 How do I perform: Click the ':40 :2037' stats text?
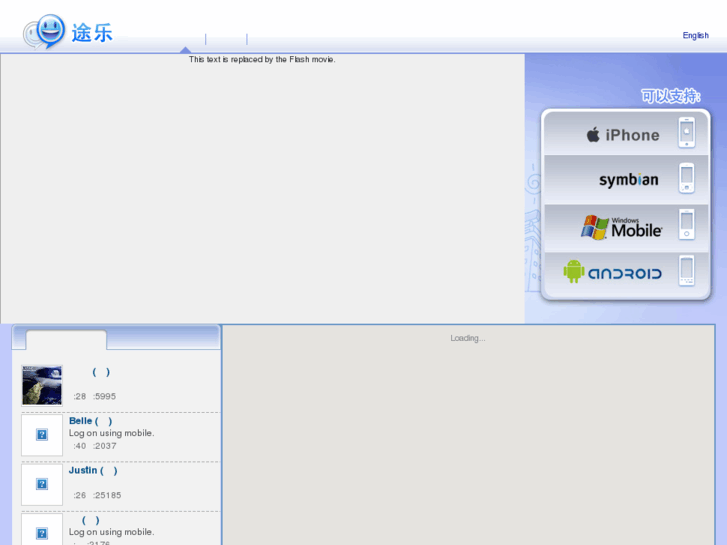(x=95, y=446)
